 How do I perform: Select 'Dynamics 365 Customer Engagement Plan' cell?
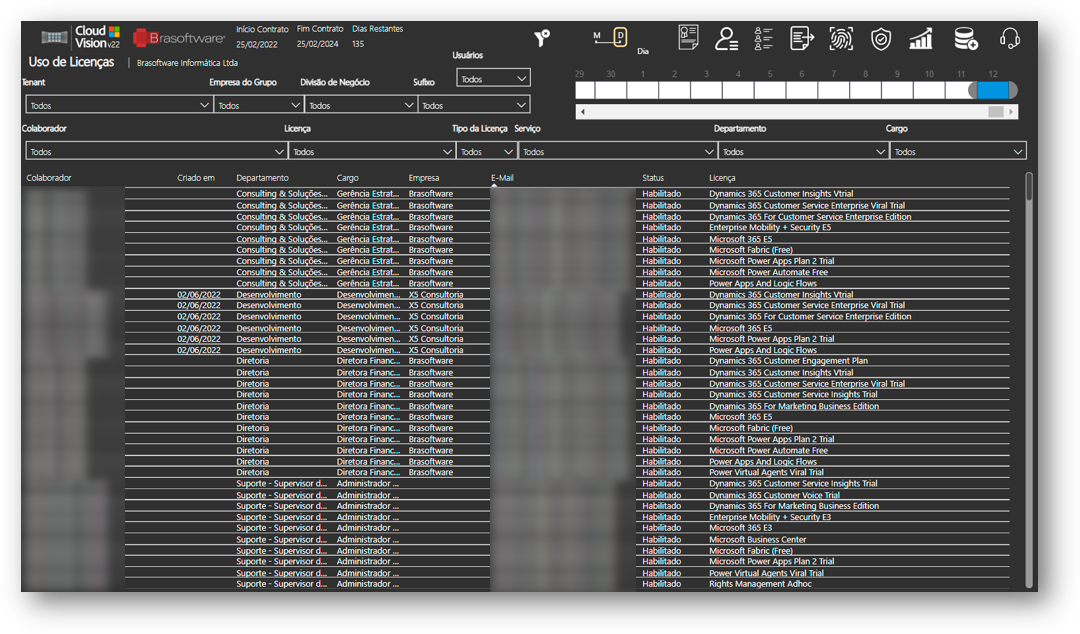point(789,360)
